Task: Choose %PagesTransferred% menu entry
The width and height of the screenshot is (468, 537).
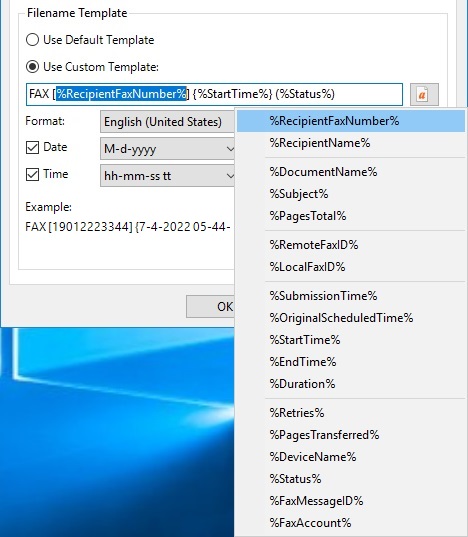Action: (x=351, y=435)
